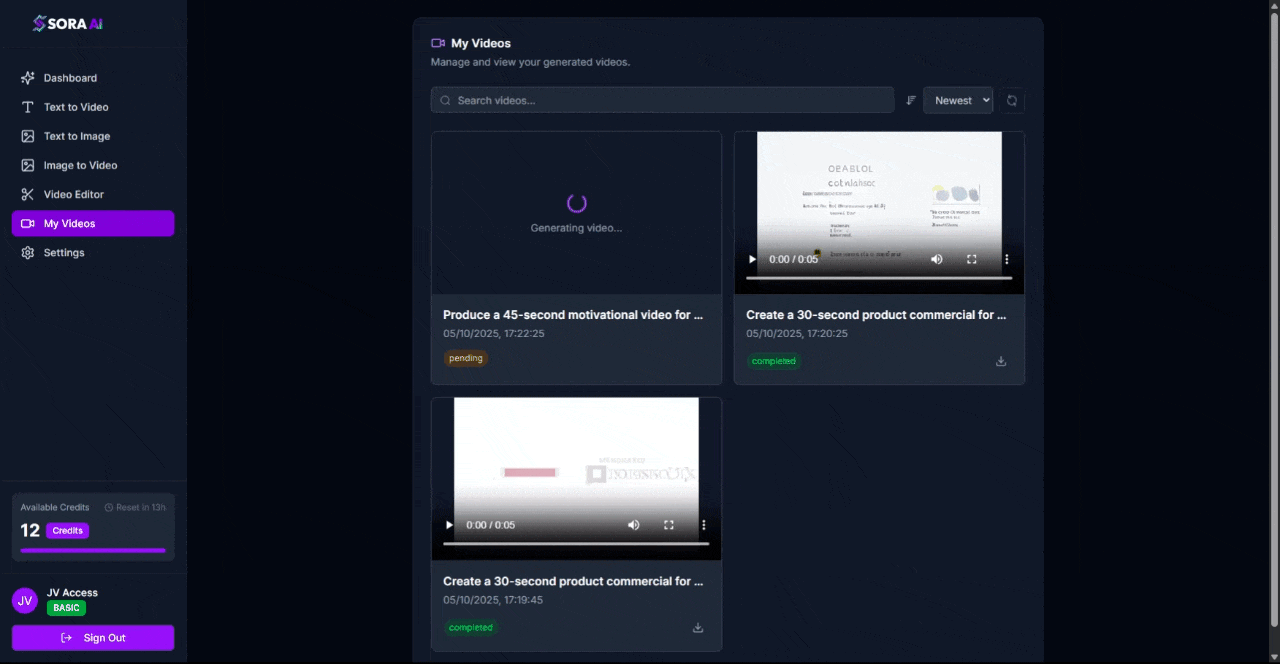Download the 17:19:45 completed video

click(x=698, y=627)
